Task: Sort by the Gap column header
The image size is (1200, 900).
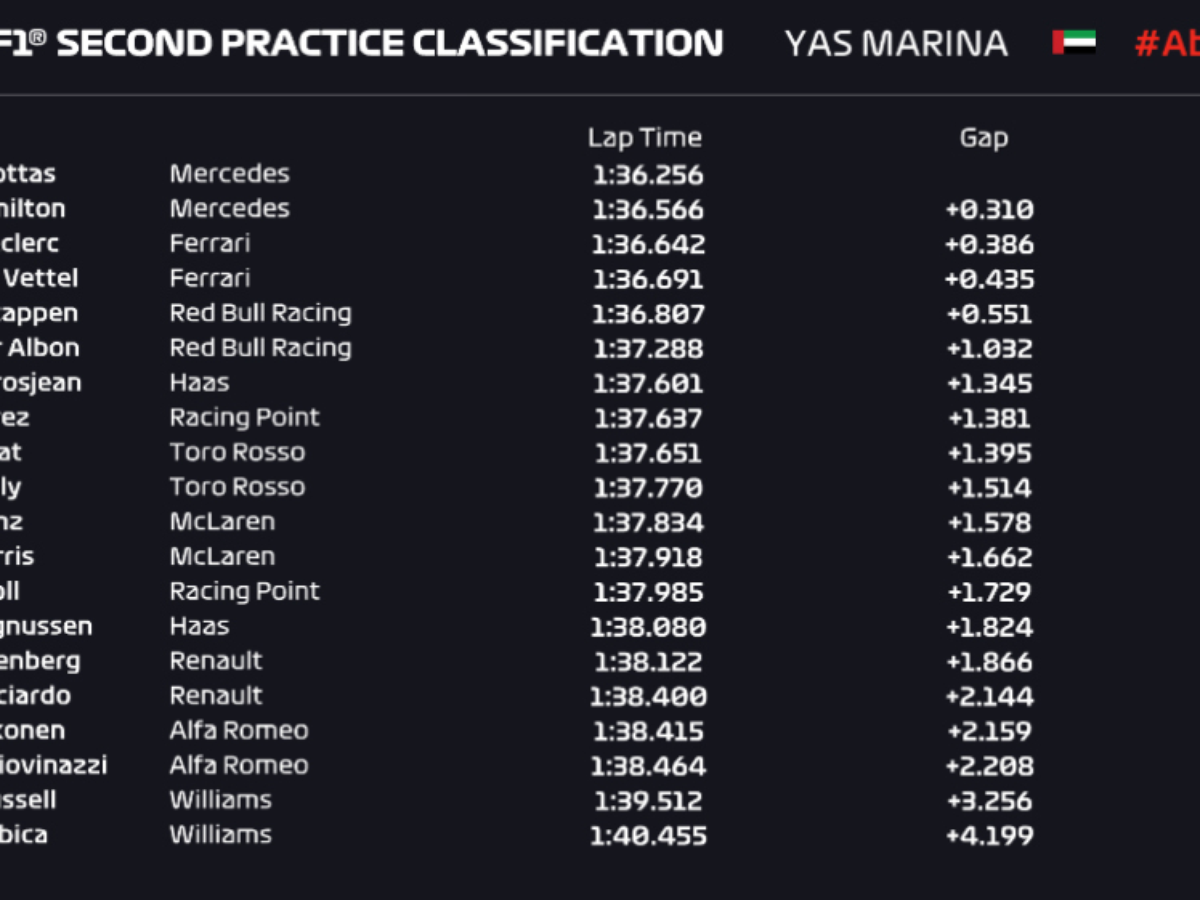Action: (x=984, y=138)
